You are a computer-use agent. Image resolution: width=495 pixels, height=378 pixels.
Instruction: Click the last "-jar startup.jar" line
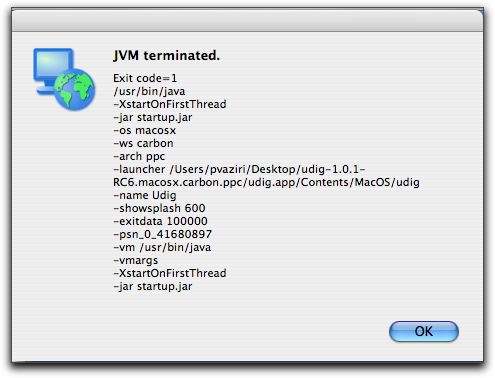point(153,286)
